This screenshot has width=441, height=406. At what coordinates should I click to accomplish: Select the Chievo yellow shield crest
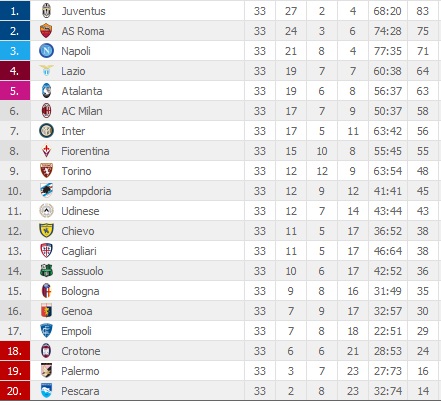tap(46, 231)
